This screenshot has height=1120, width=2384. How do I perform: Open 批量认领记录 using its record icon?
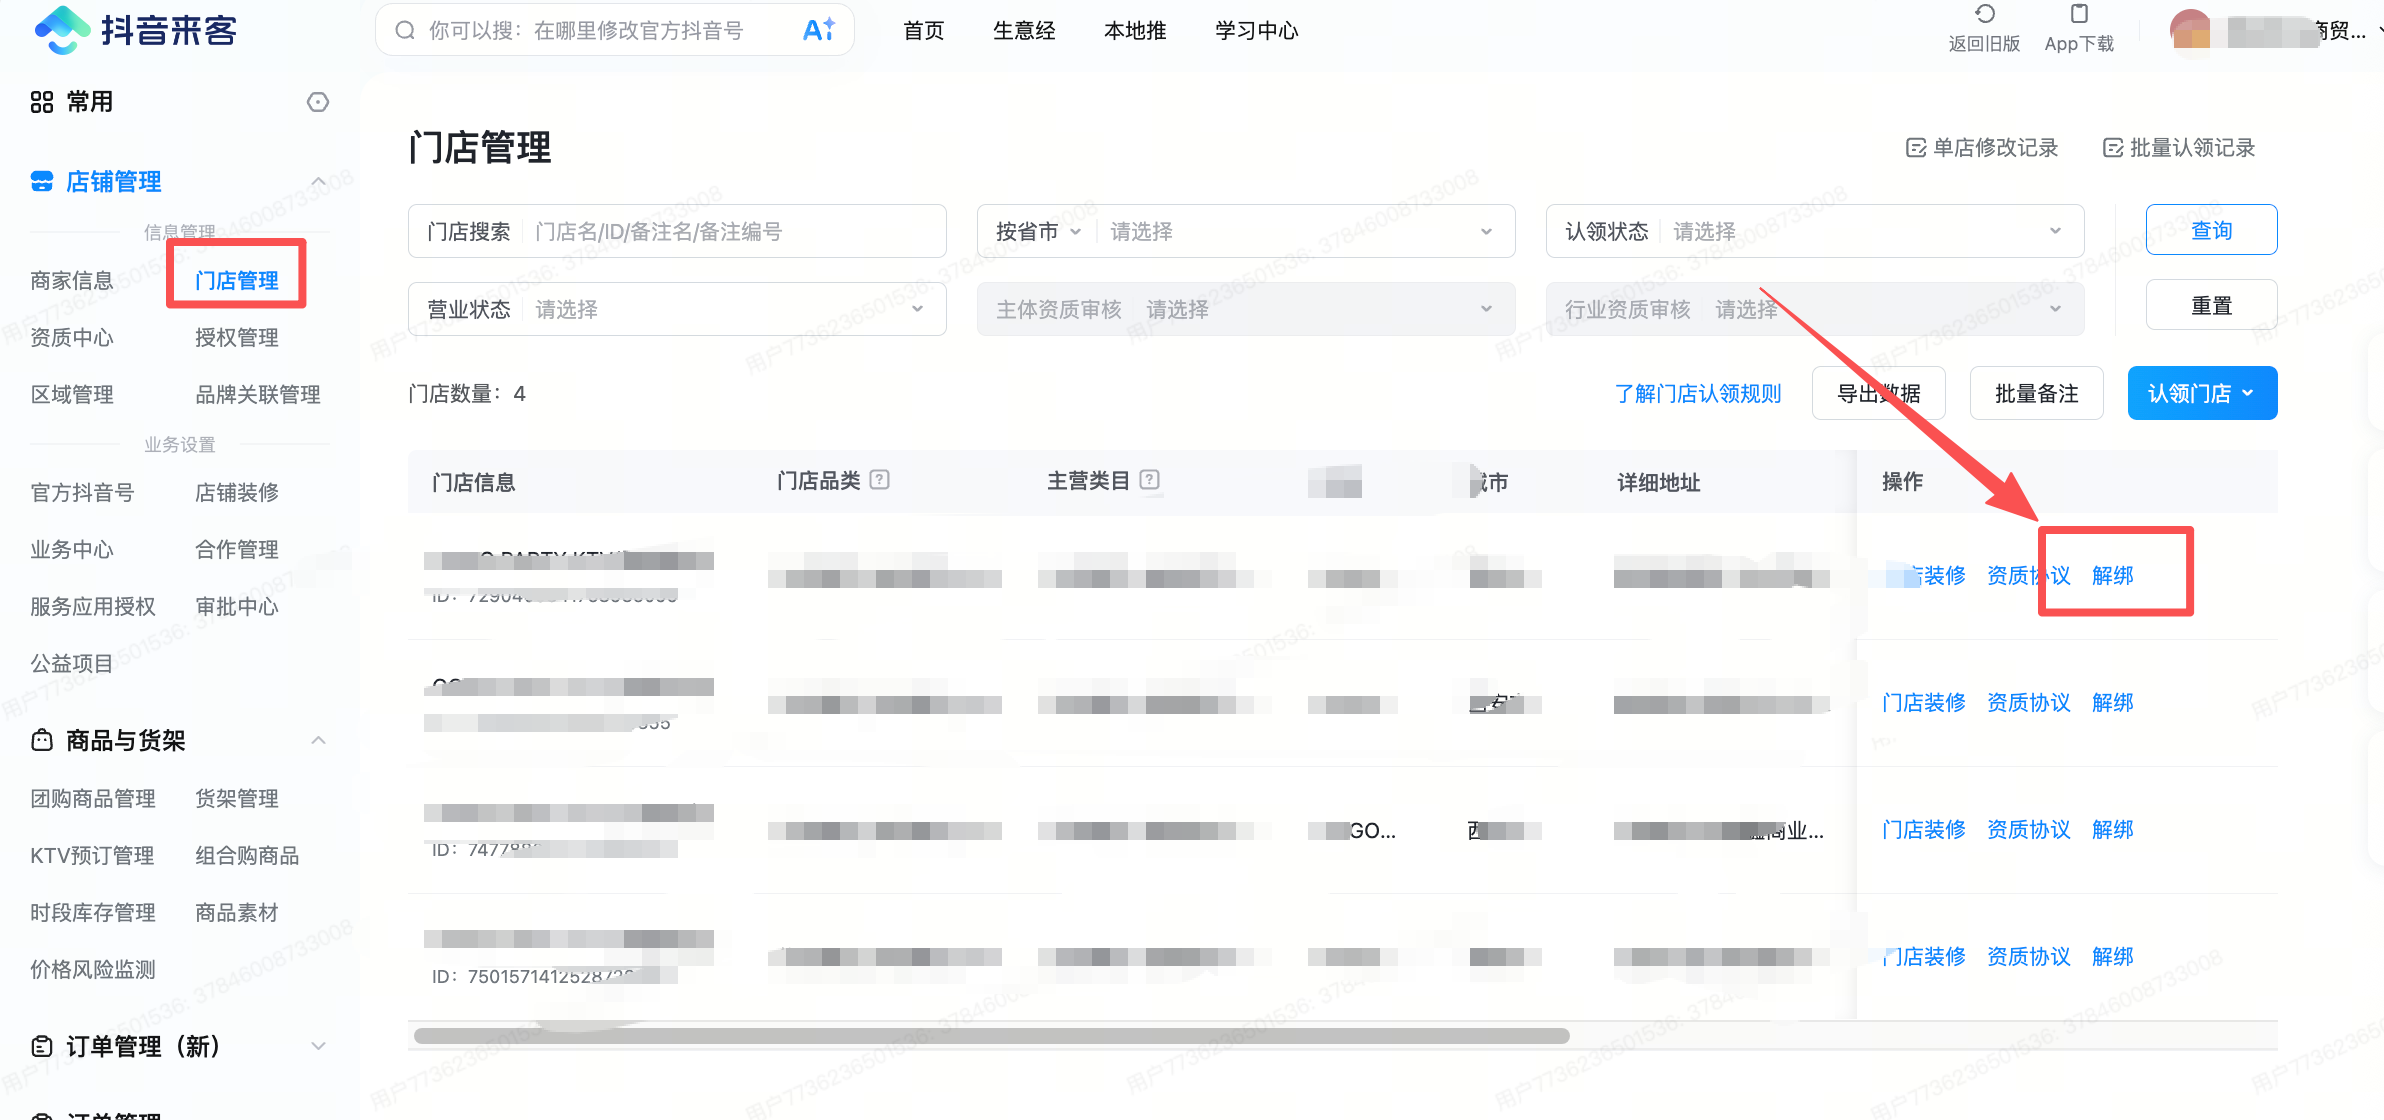(2113, 147)
